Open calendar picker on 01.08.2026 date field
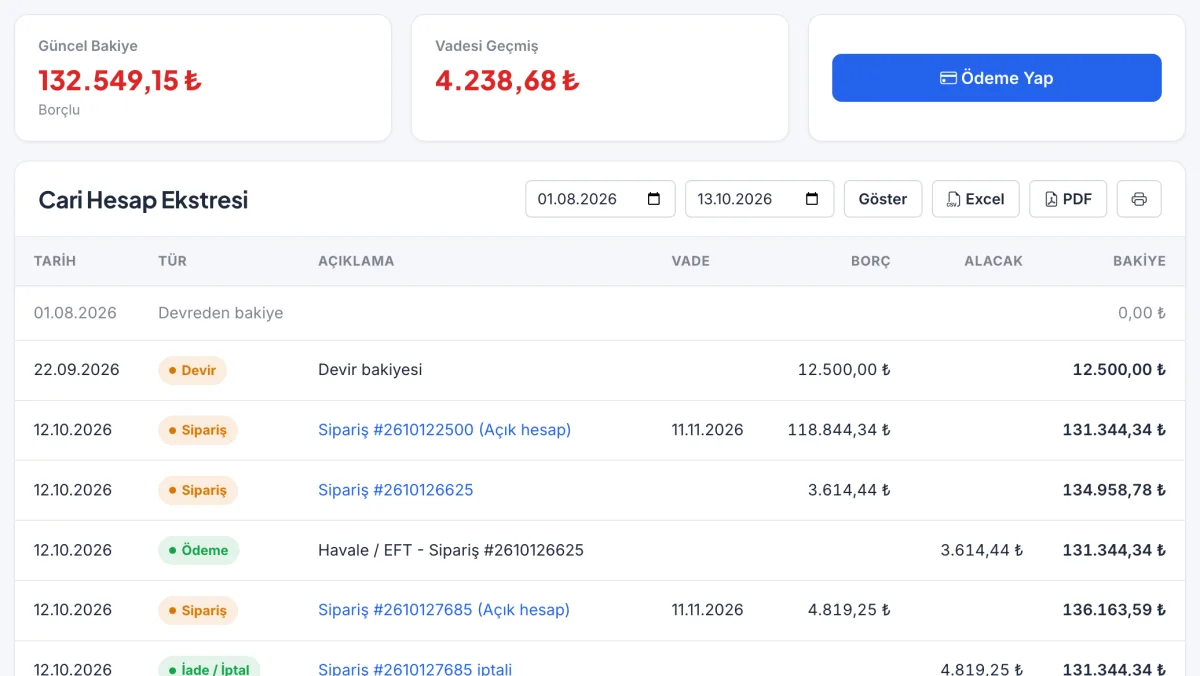 click(x=654, y=199)
